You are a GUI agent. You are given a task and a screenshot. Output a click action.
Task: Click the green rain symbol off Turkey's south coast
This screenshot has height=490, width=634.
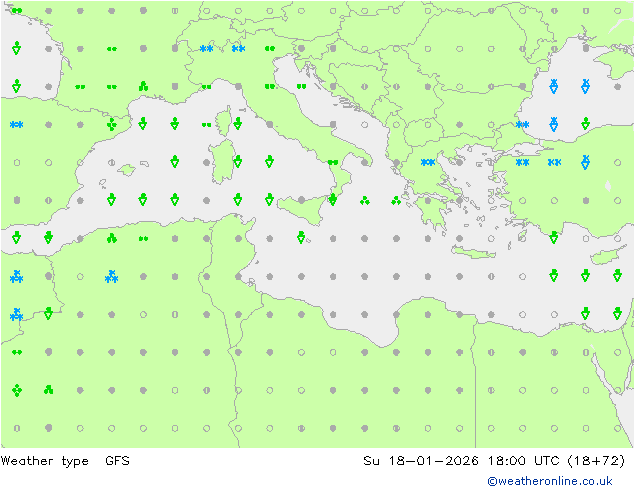[554, 237]
